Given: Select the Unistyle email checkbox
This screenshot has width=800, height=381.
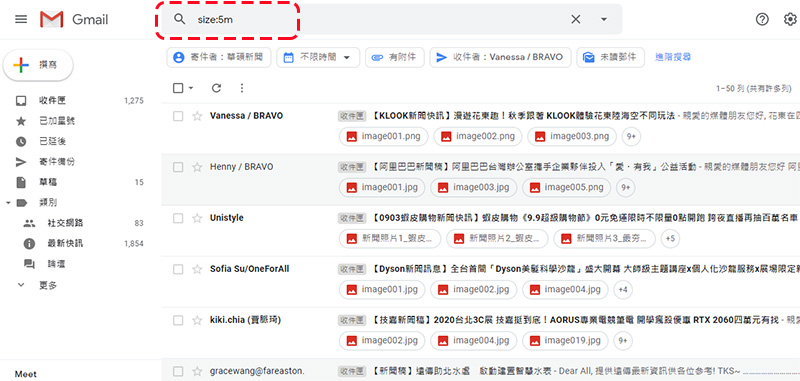Looking at the screenshot, I should coord(178,218).
